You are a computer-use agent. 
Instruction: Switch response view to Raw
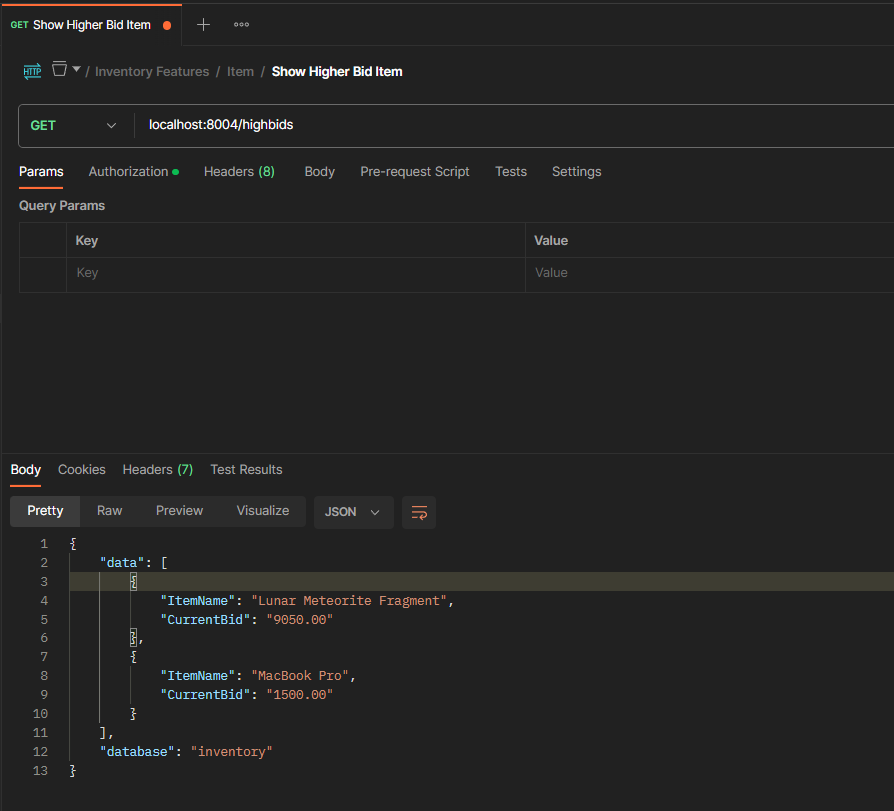click(x=109, y=511)
